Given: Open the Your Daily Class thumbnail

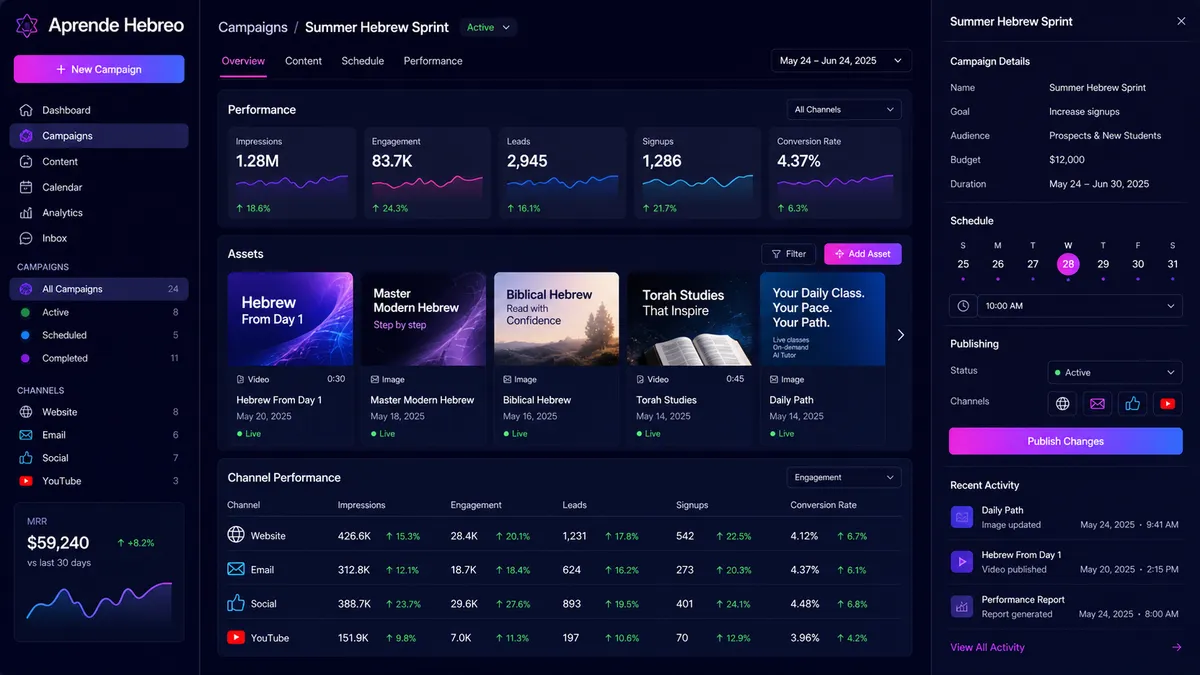Looking at the screenshot, I should click(822, 319).
